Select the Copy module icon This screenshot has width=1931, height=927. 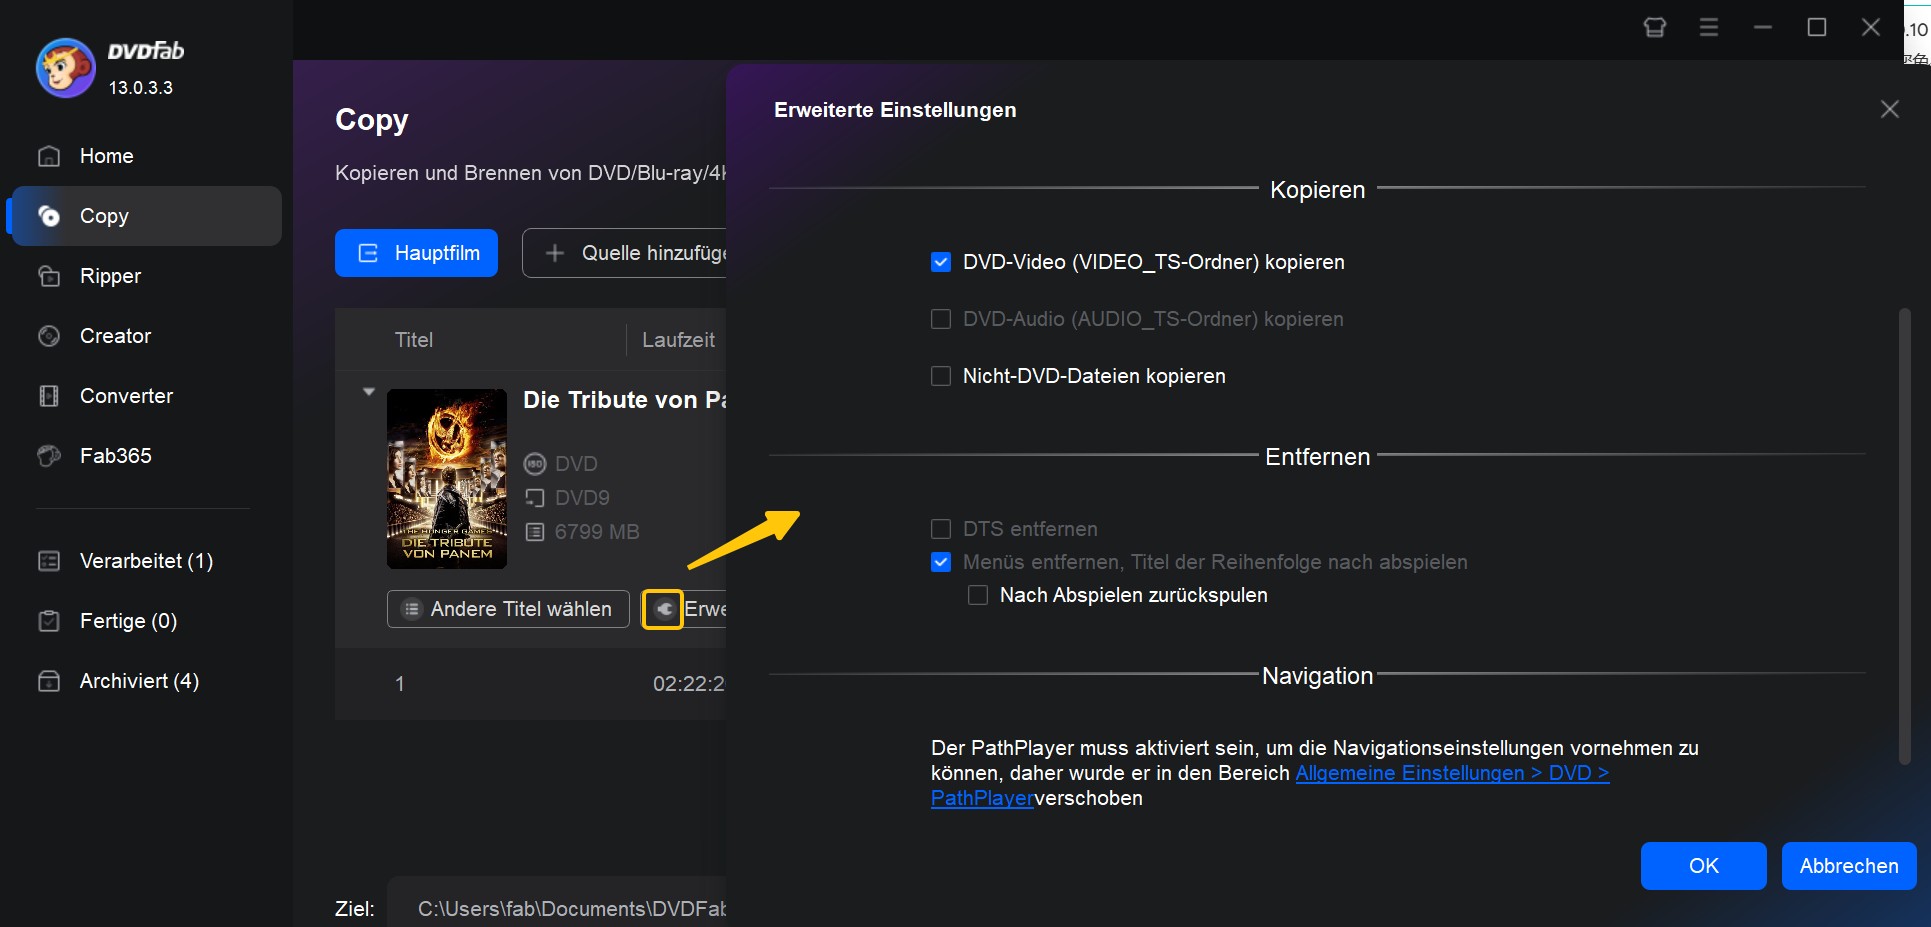click(x=49, y=216)
